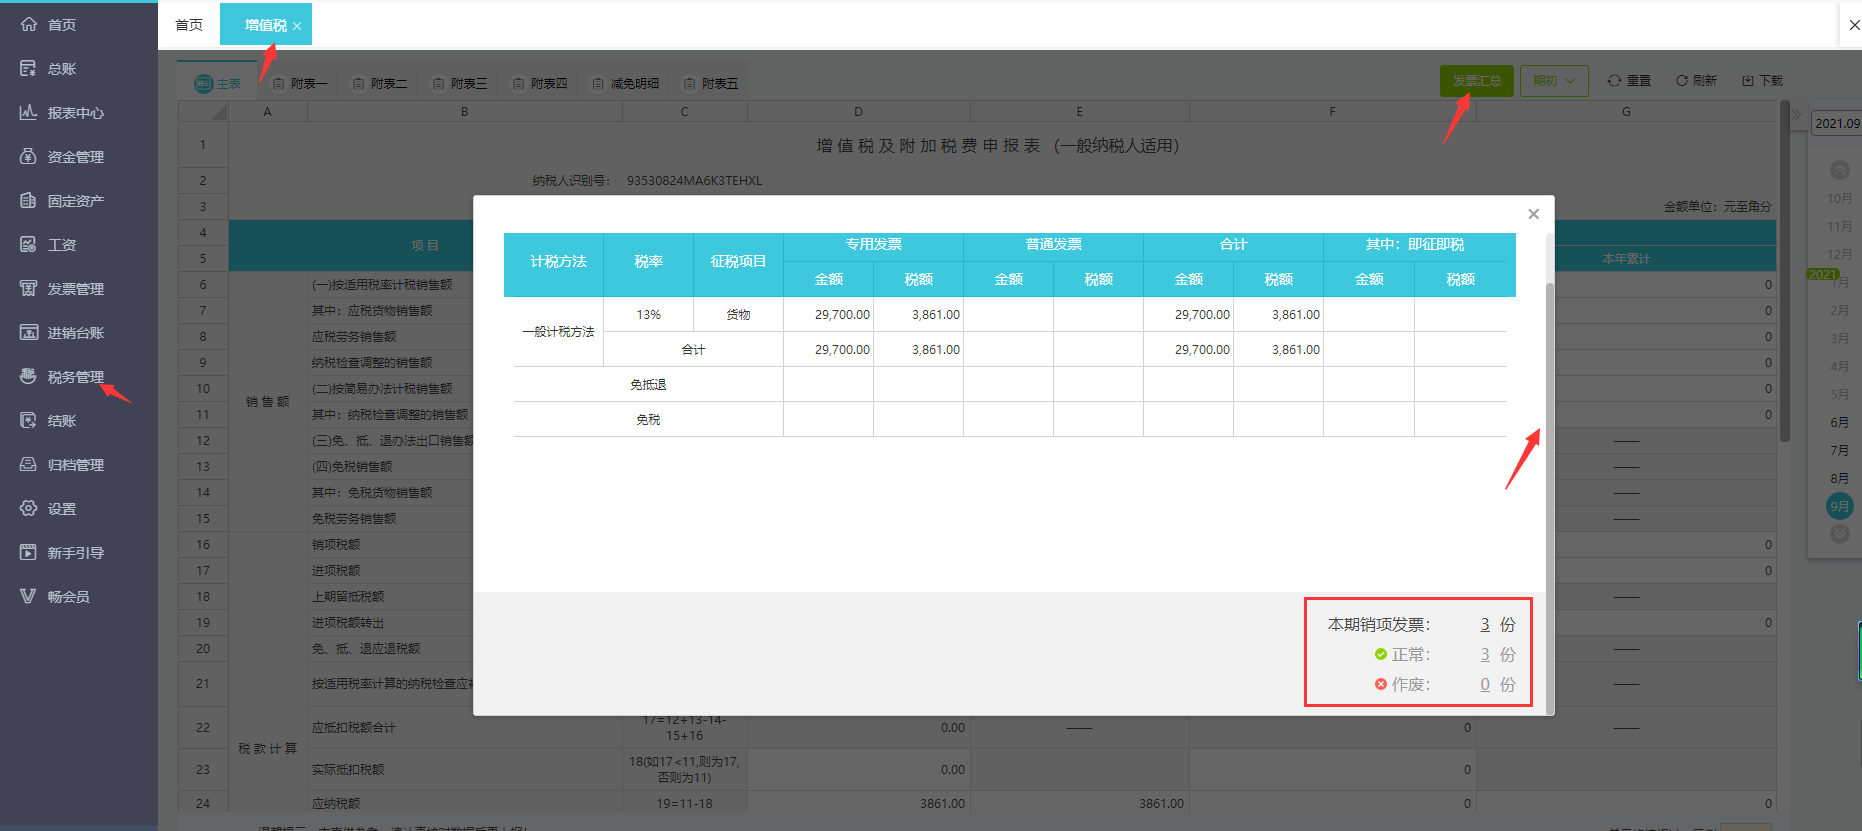
Task: Click 正常 invoice count link
Action: coord(1485,655)
